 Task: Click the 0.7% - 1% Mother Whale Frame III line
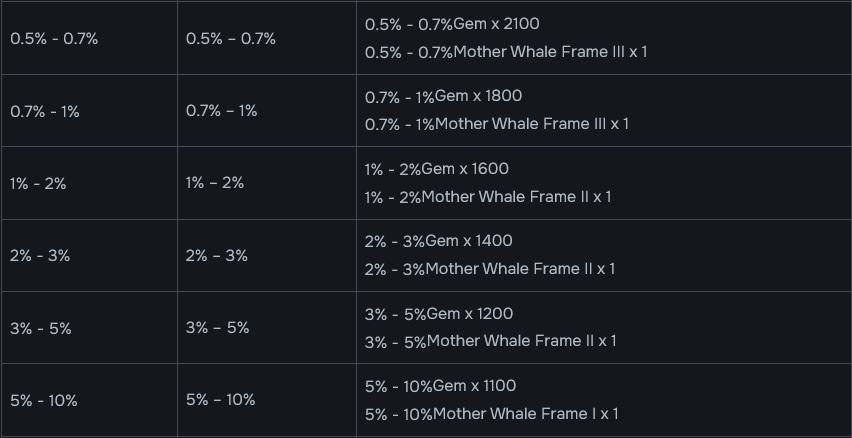pos(497,124)
